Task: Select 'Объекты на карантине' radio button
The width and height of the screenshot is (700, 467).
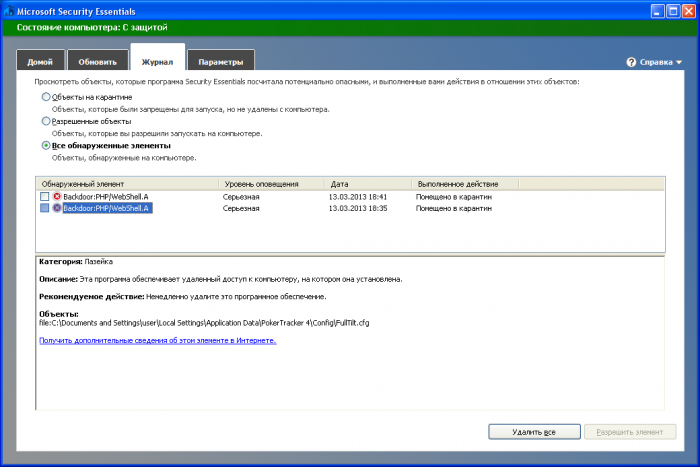Action: 46,97
